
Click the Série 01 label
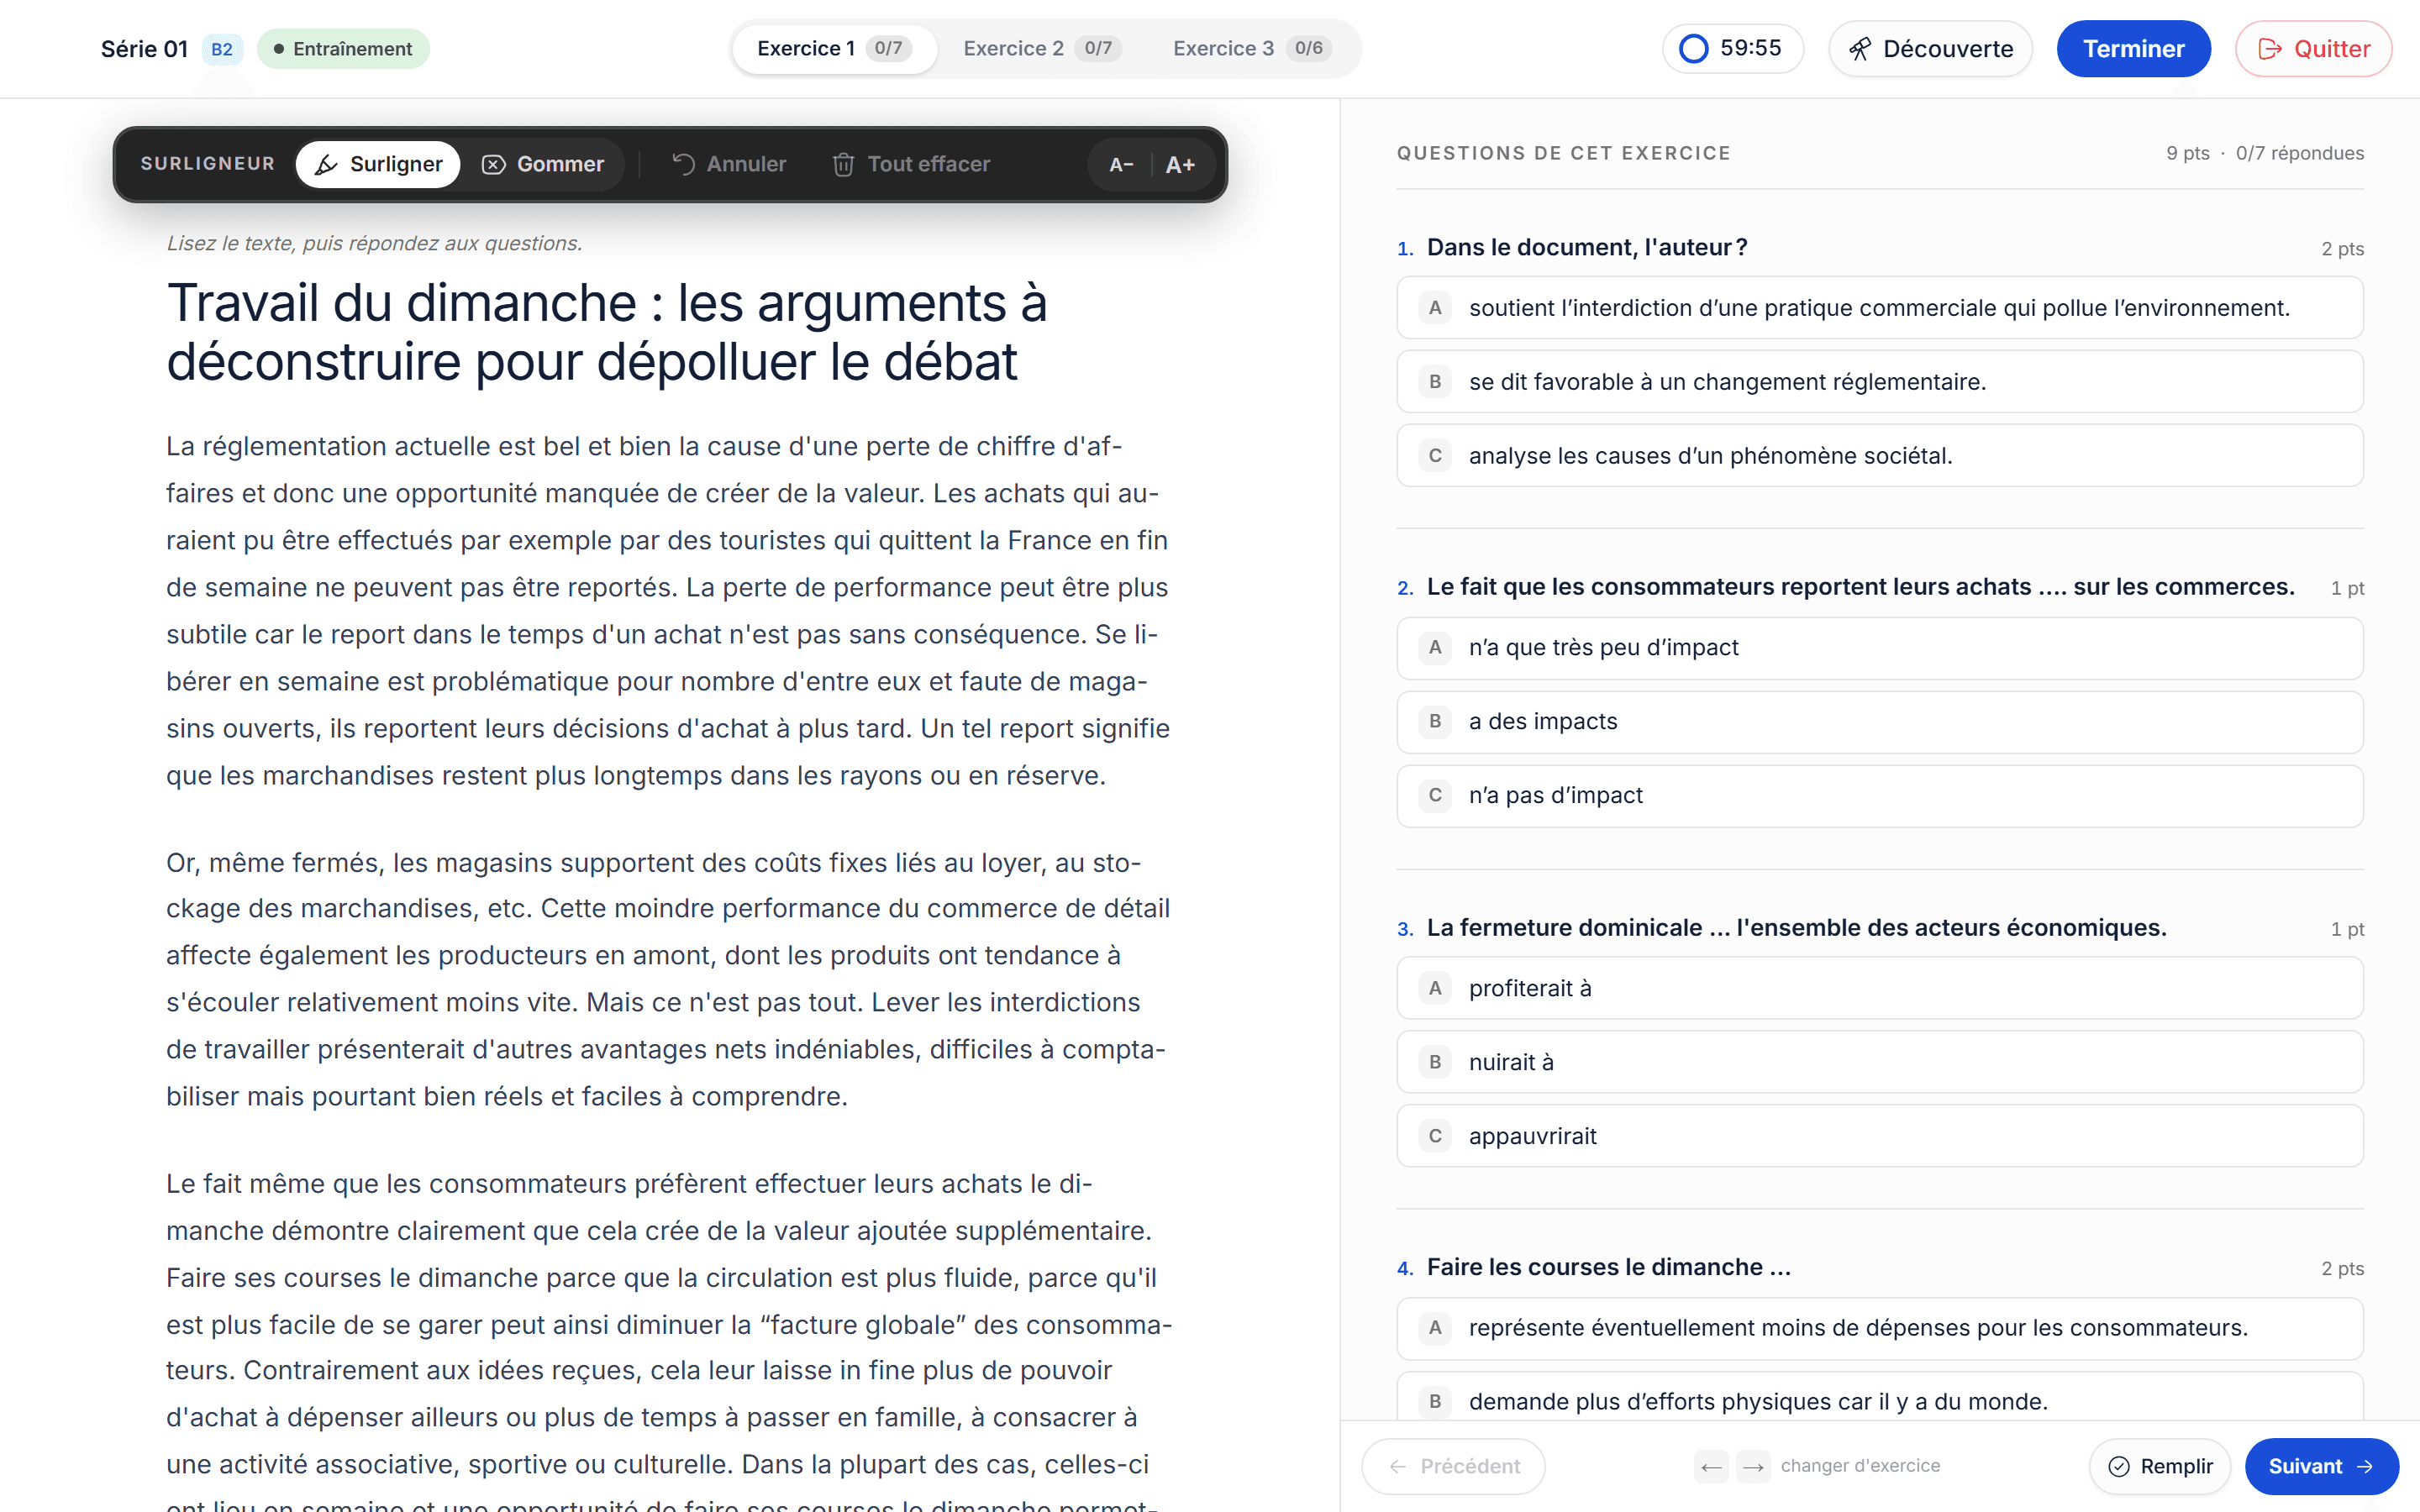tap(144, 49)
